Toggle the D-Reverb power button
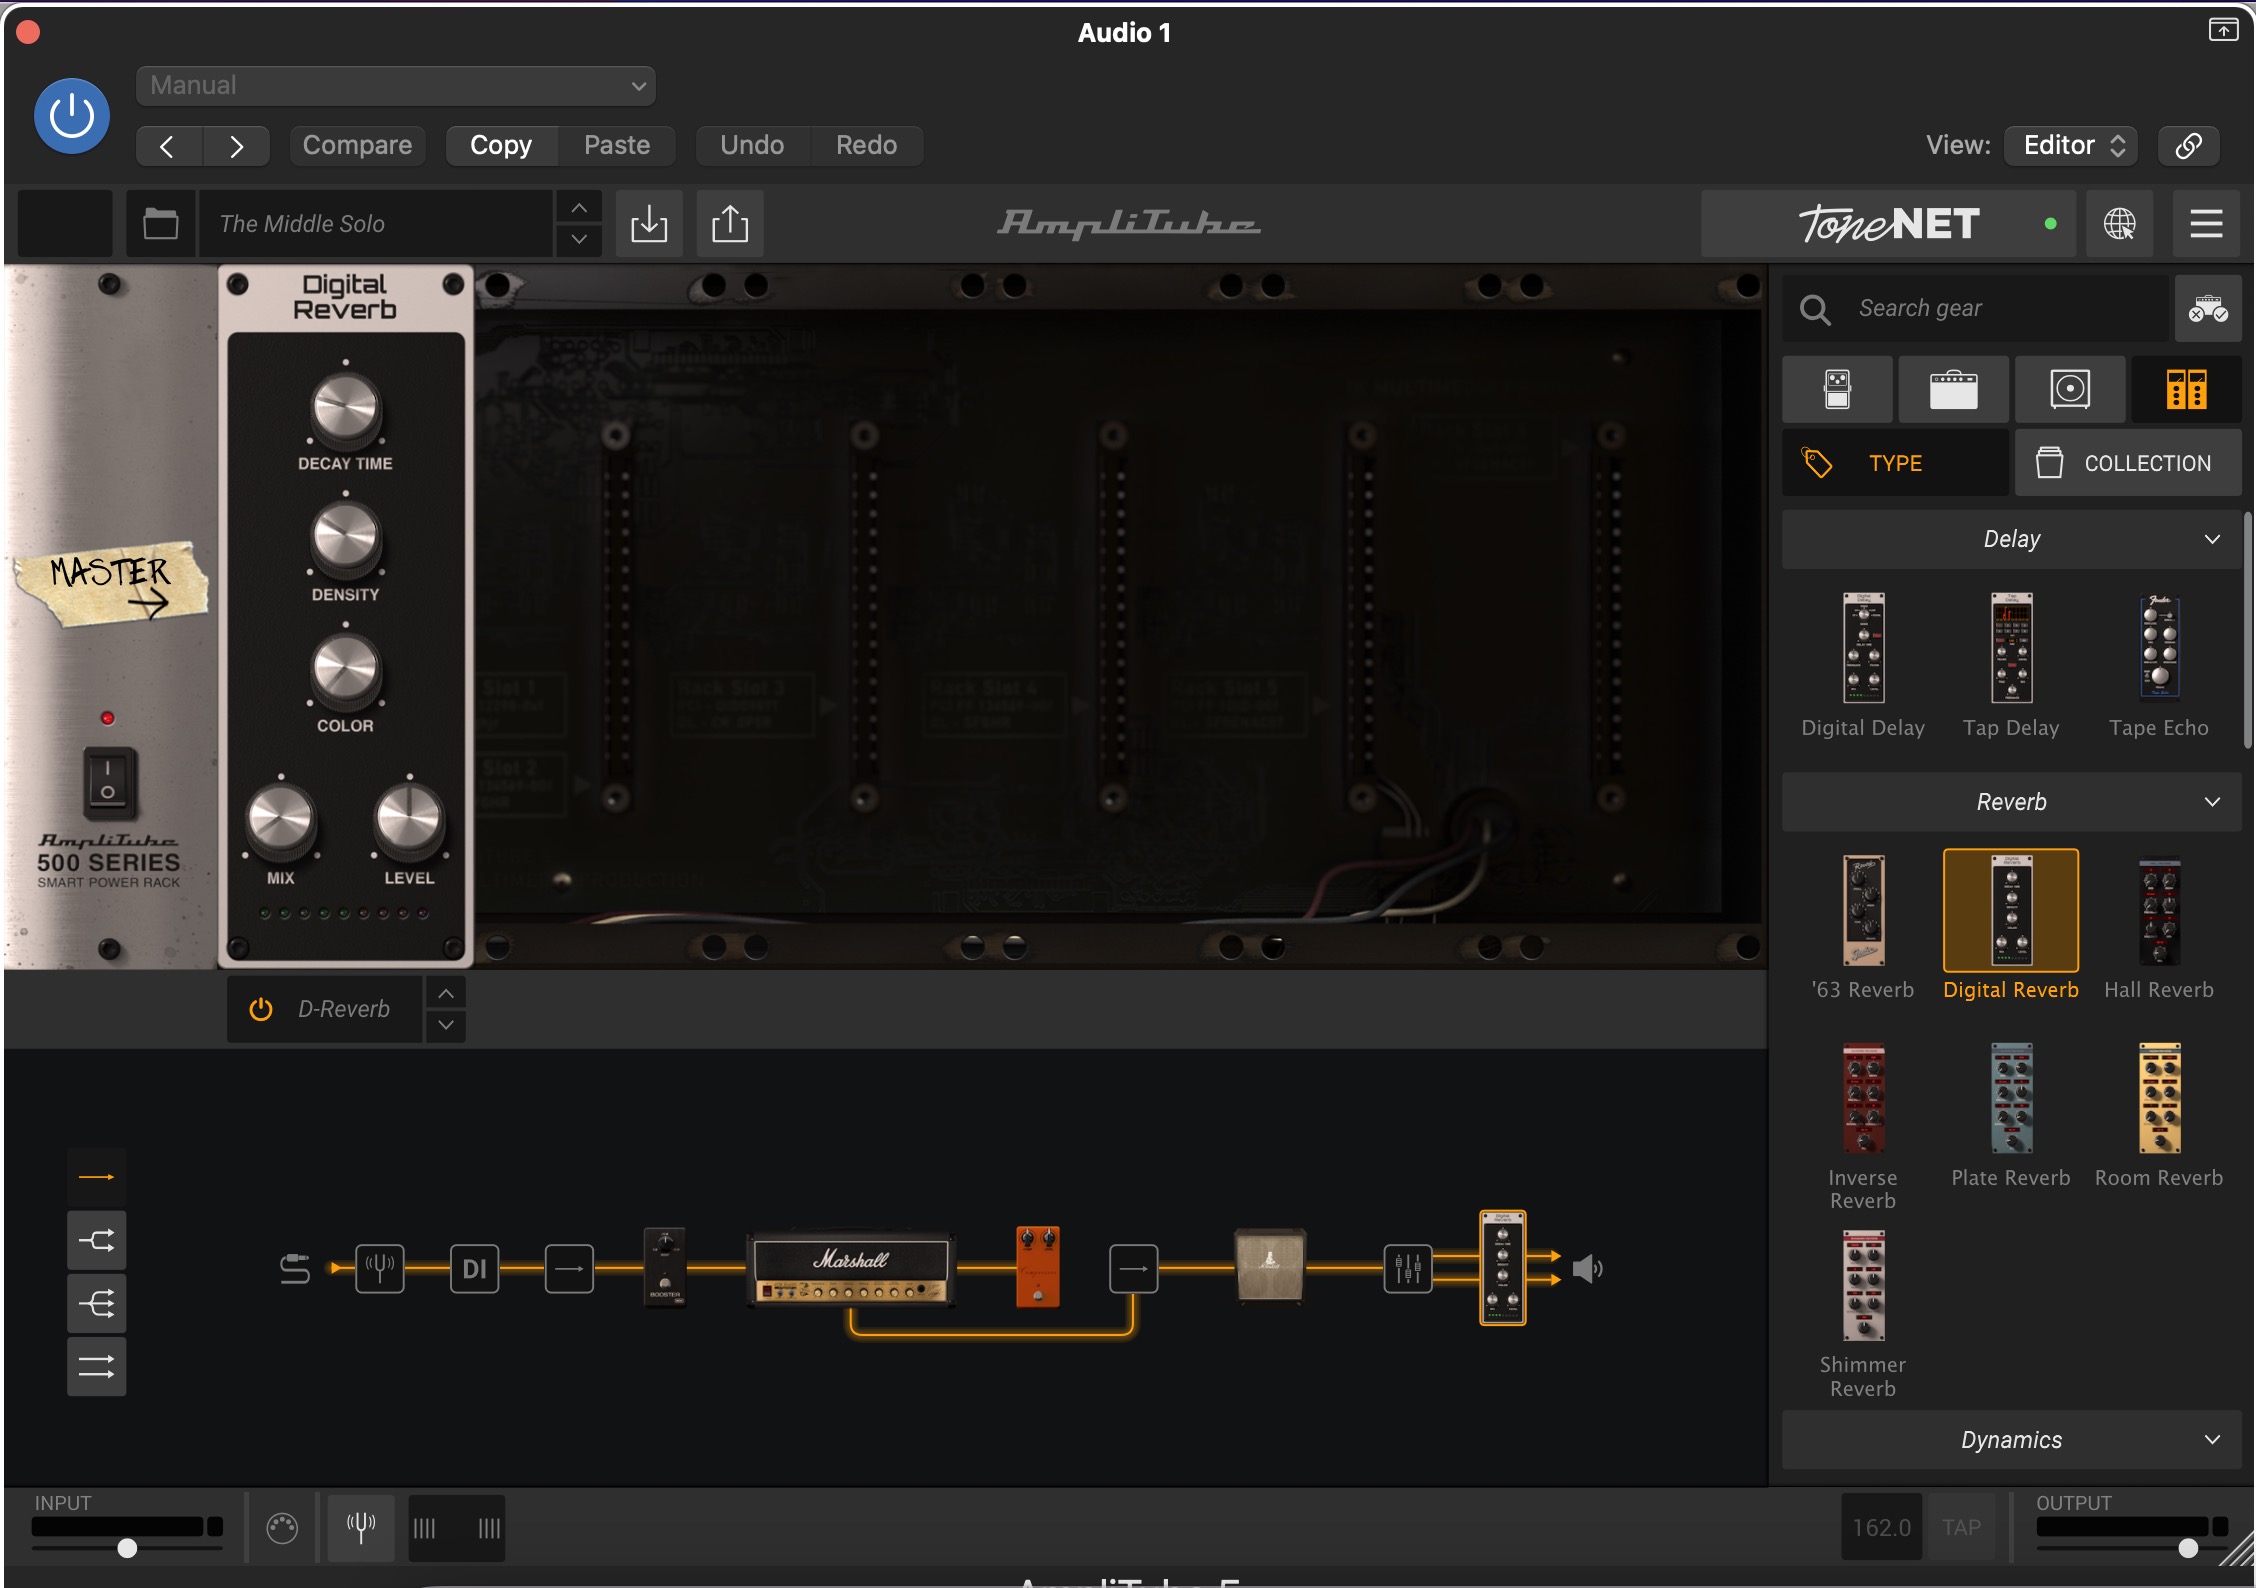The height and width of the screenshot is (1588, 2256). [261, 1010]
